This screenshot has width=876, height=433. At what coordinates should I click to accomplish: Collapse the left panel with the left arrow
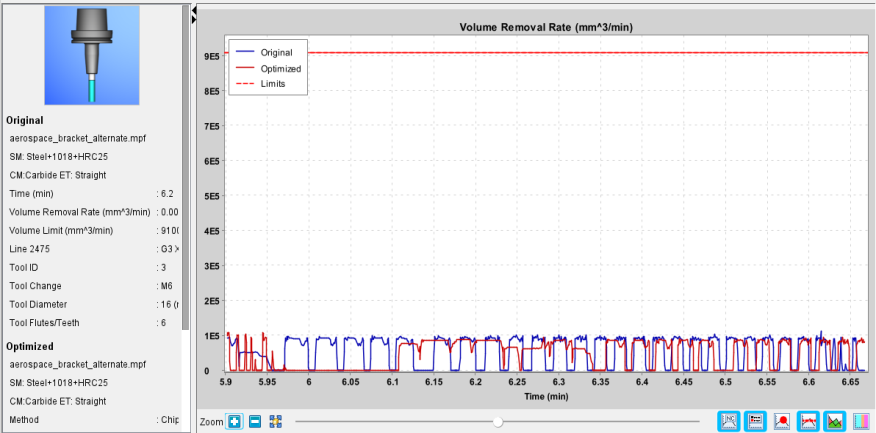[194, 10]
